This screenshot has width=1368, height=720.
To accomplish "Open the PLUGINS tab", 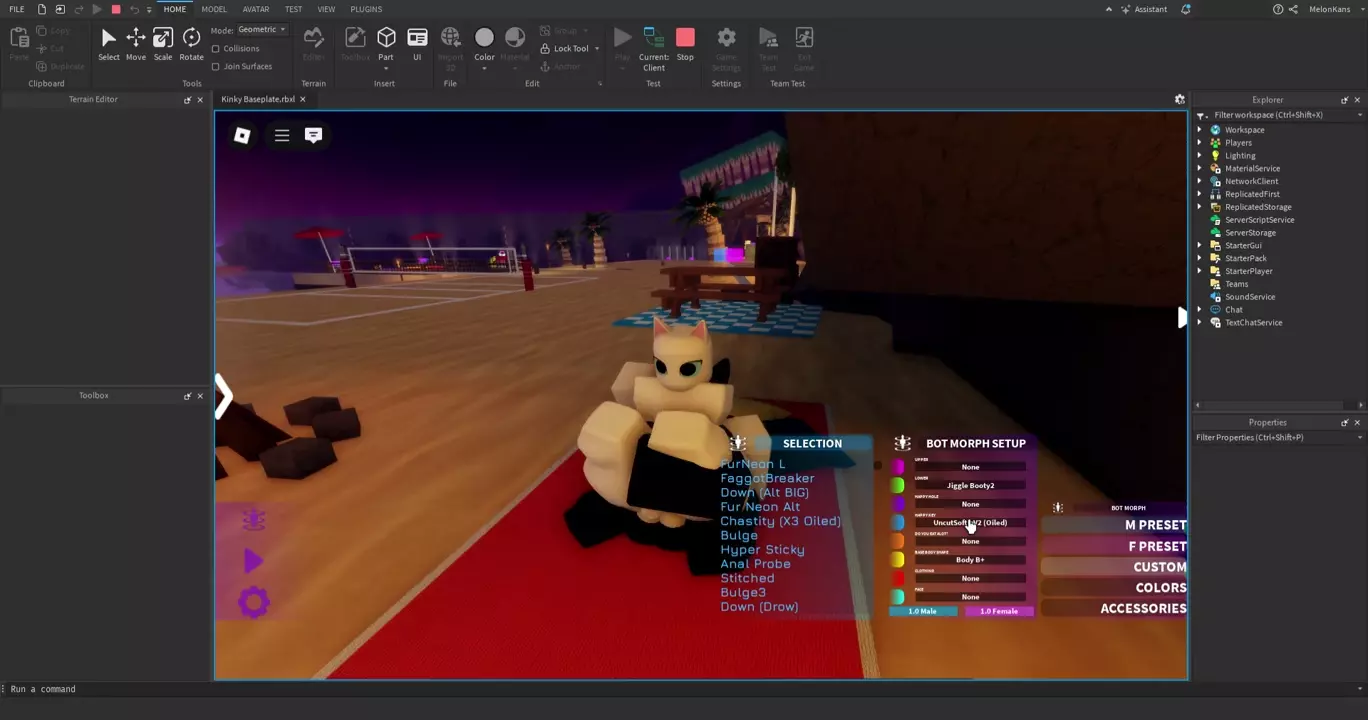I will click(366, 9).
